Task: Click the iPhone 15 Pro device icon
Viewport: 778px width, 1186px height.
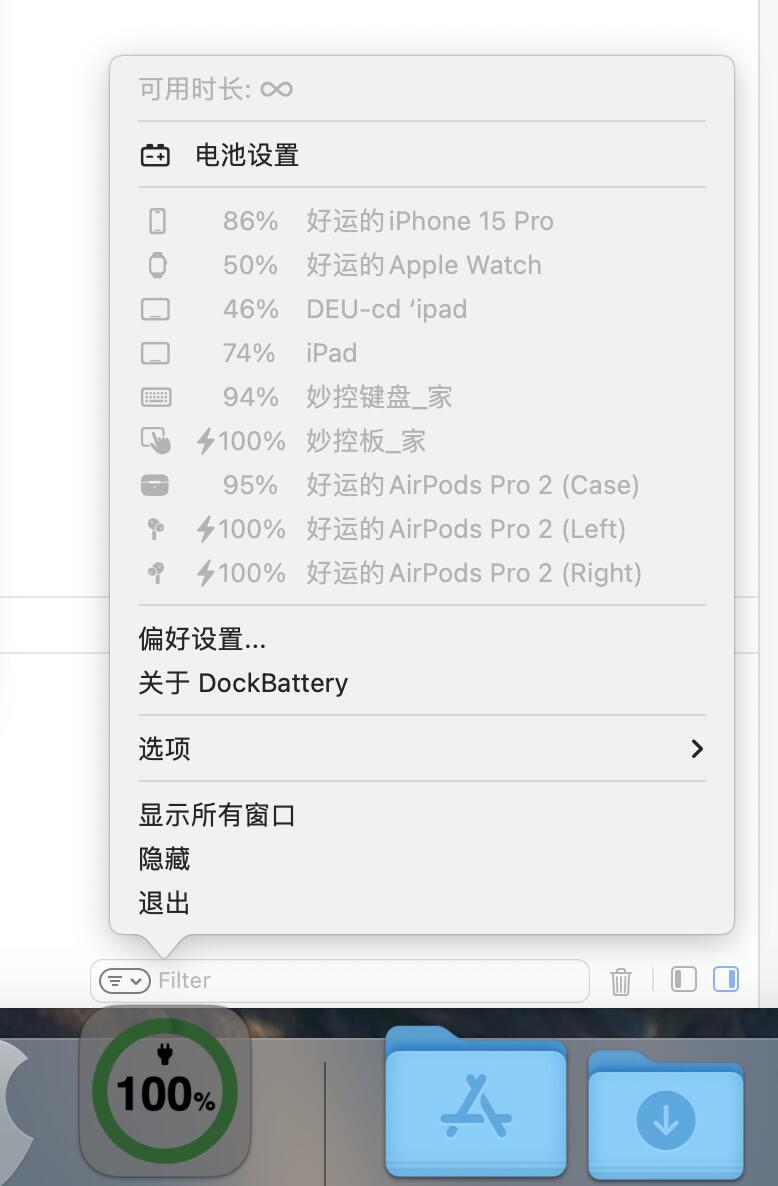Action: coord(156,221)
